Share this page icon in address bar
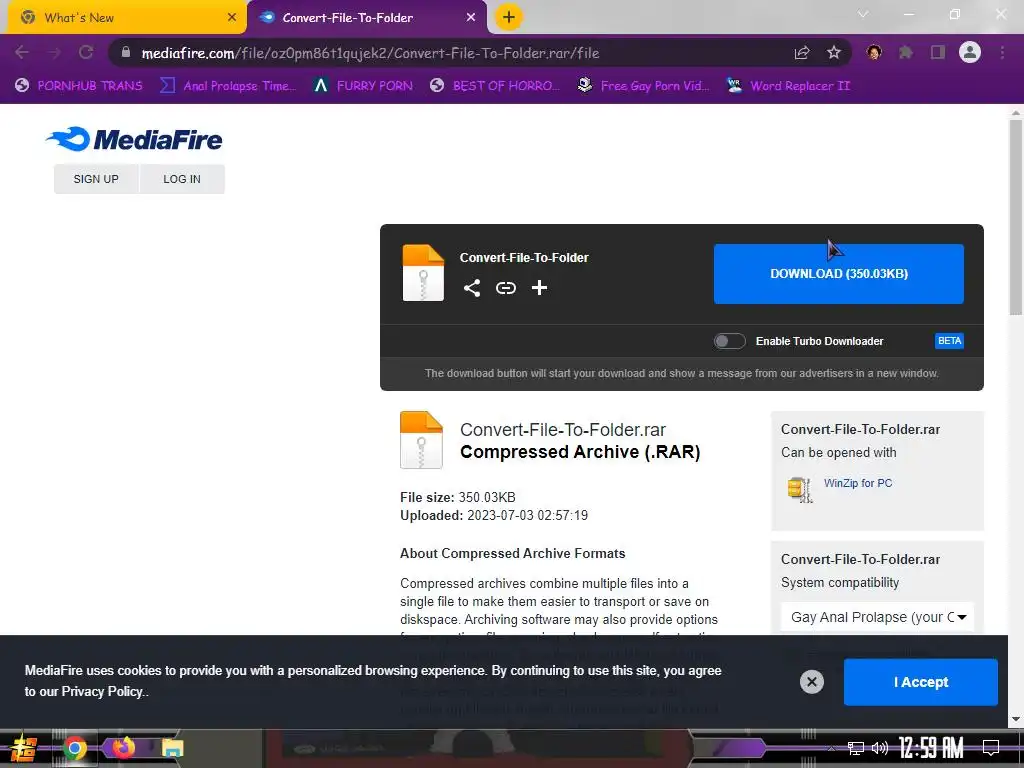The height and width of the screenshot is (768, 1024). 802,53
